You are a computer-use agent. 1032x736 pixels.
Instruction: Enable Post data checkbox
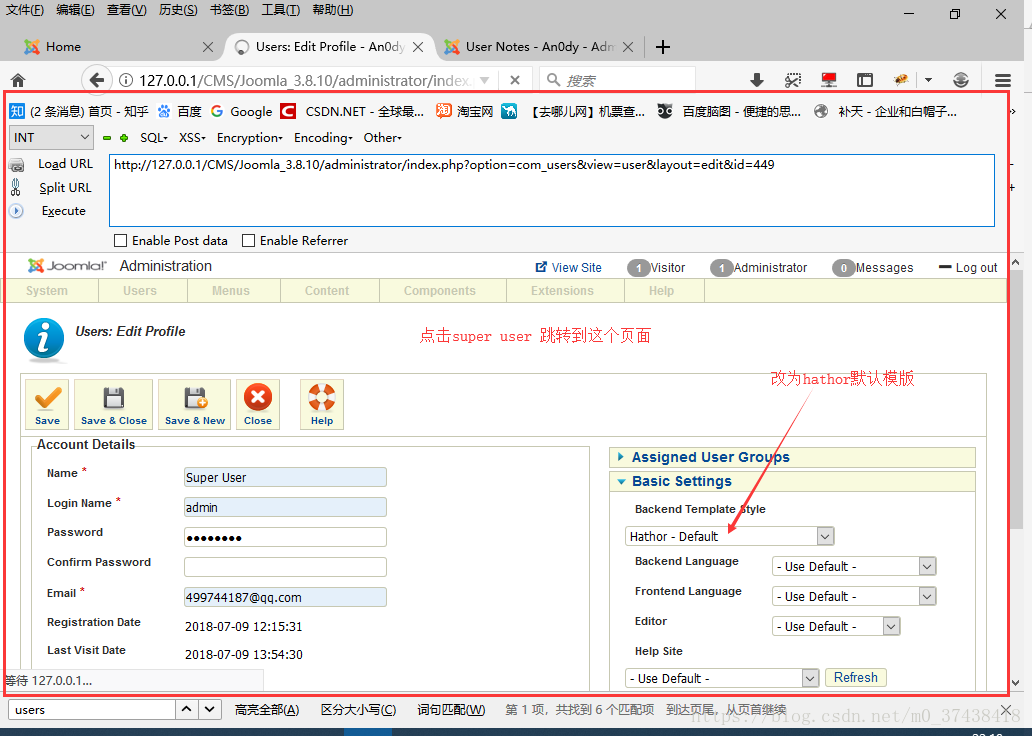click(x=120, y=241)
